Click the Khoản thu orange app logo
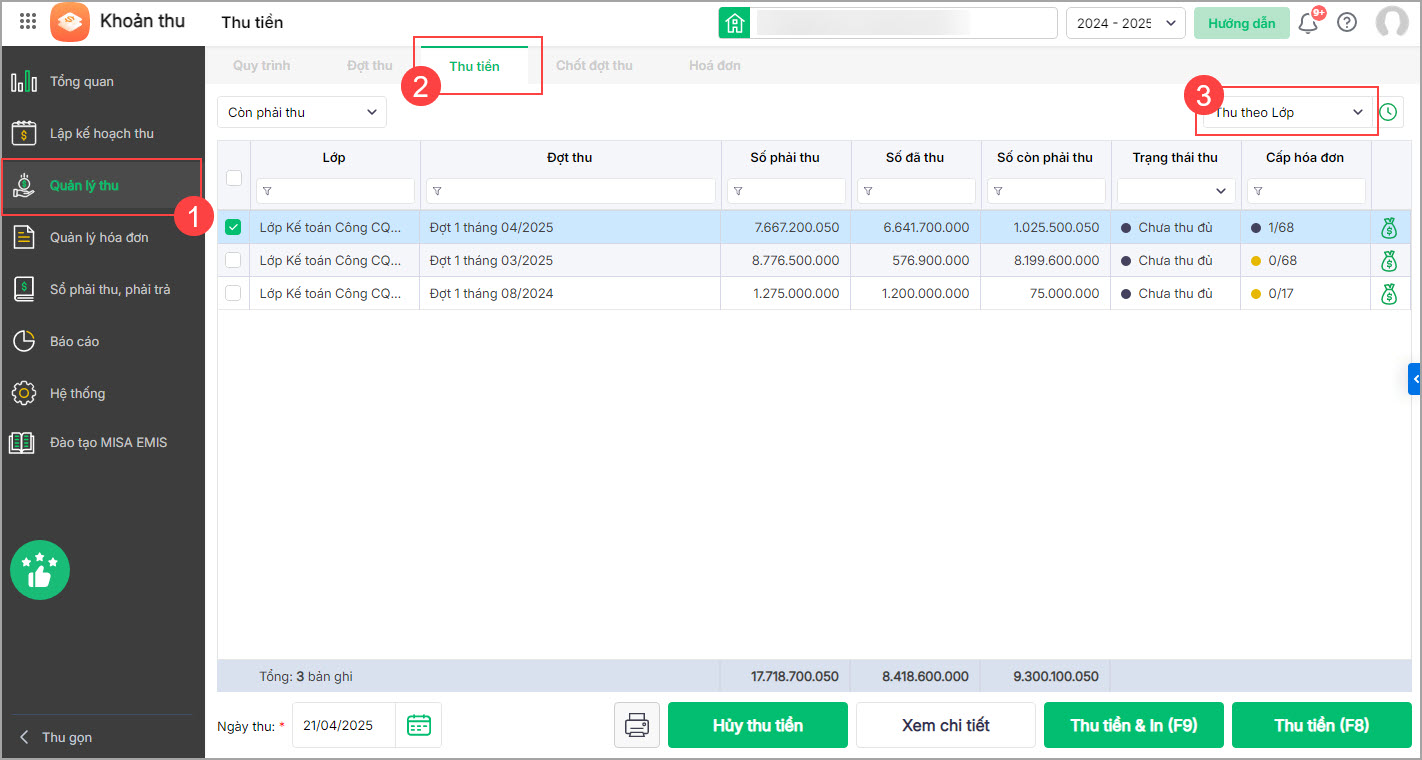 tap(70, 22)
